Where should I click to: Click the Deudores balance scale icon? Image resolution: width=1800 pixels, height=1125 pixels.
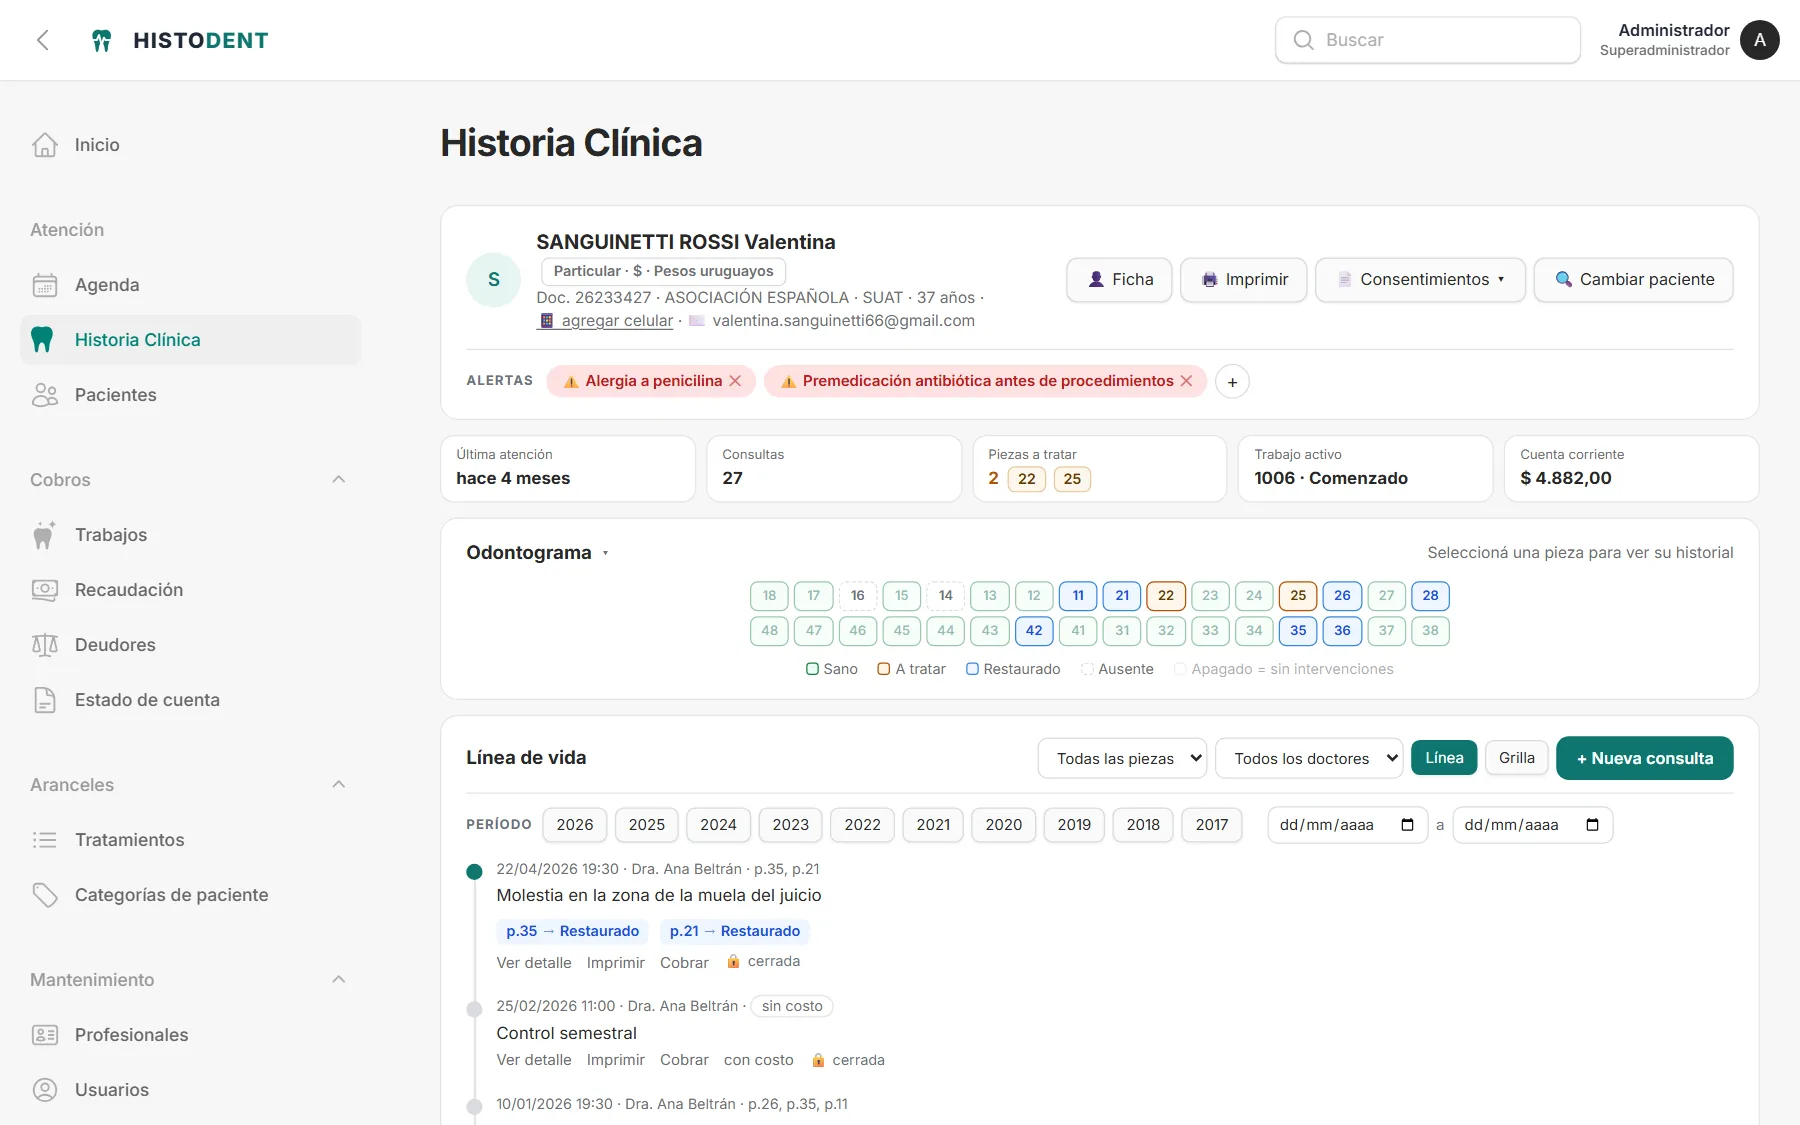pyautogui.click(x=45, y=645)
